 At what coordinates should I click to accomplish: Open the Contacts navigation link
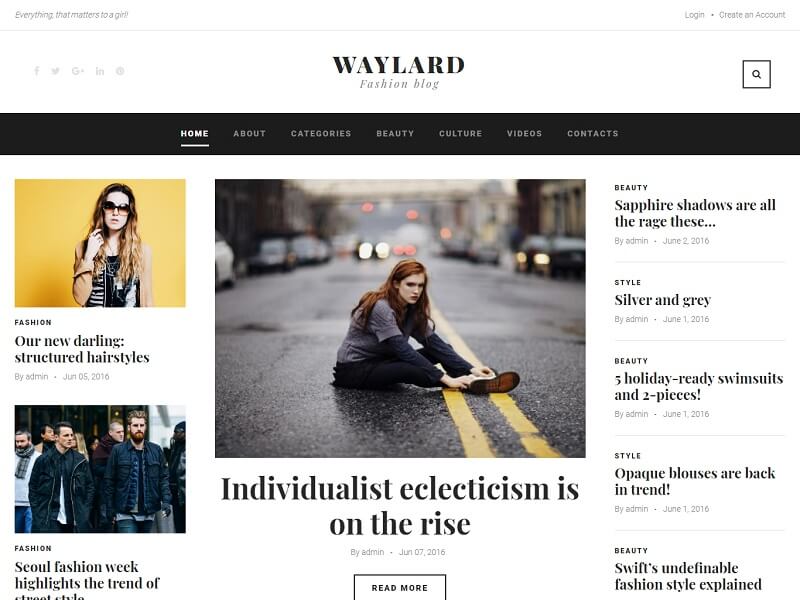click(592, 134)
